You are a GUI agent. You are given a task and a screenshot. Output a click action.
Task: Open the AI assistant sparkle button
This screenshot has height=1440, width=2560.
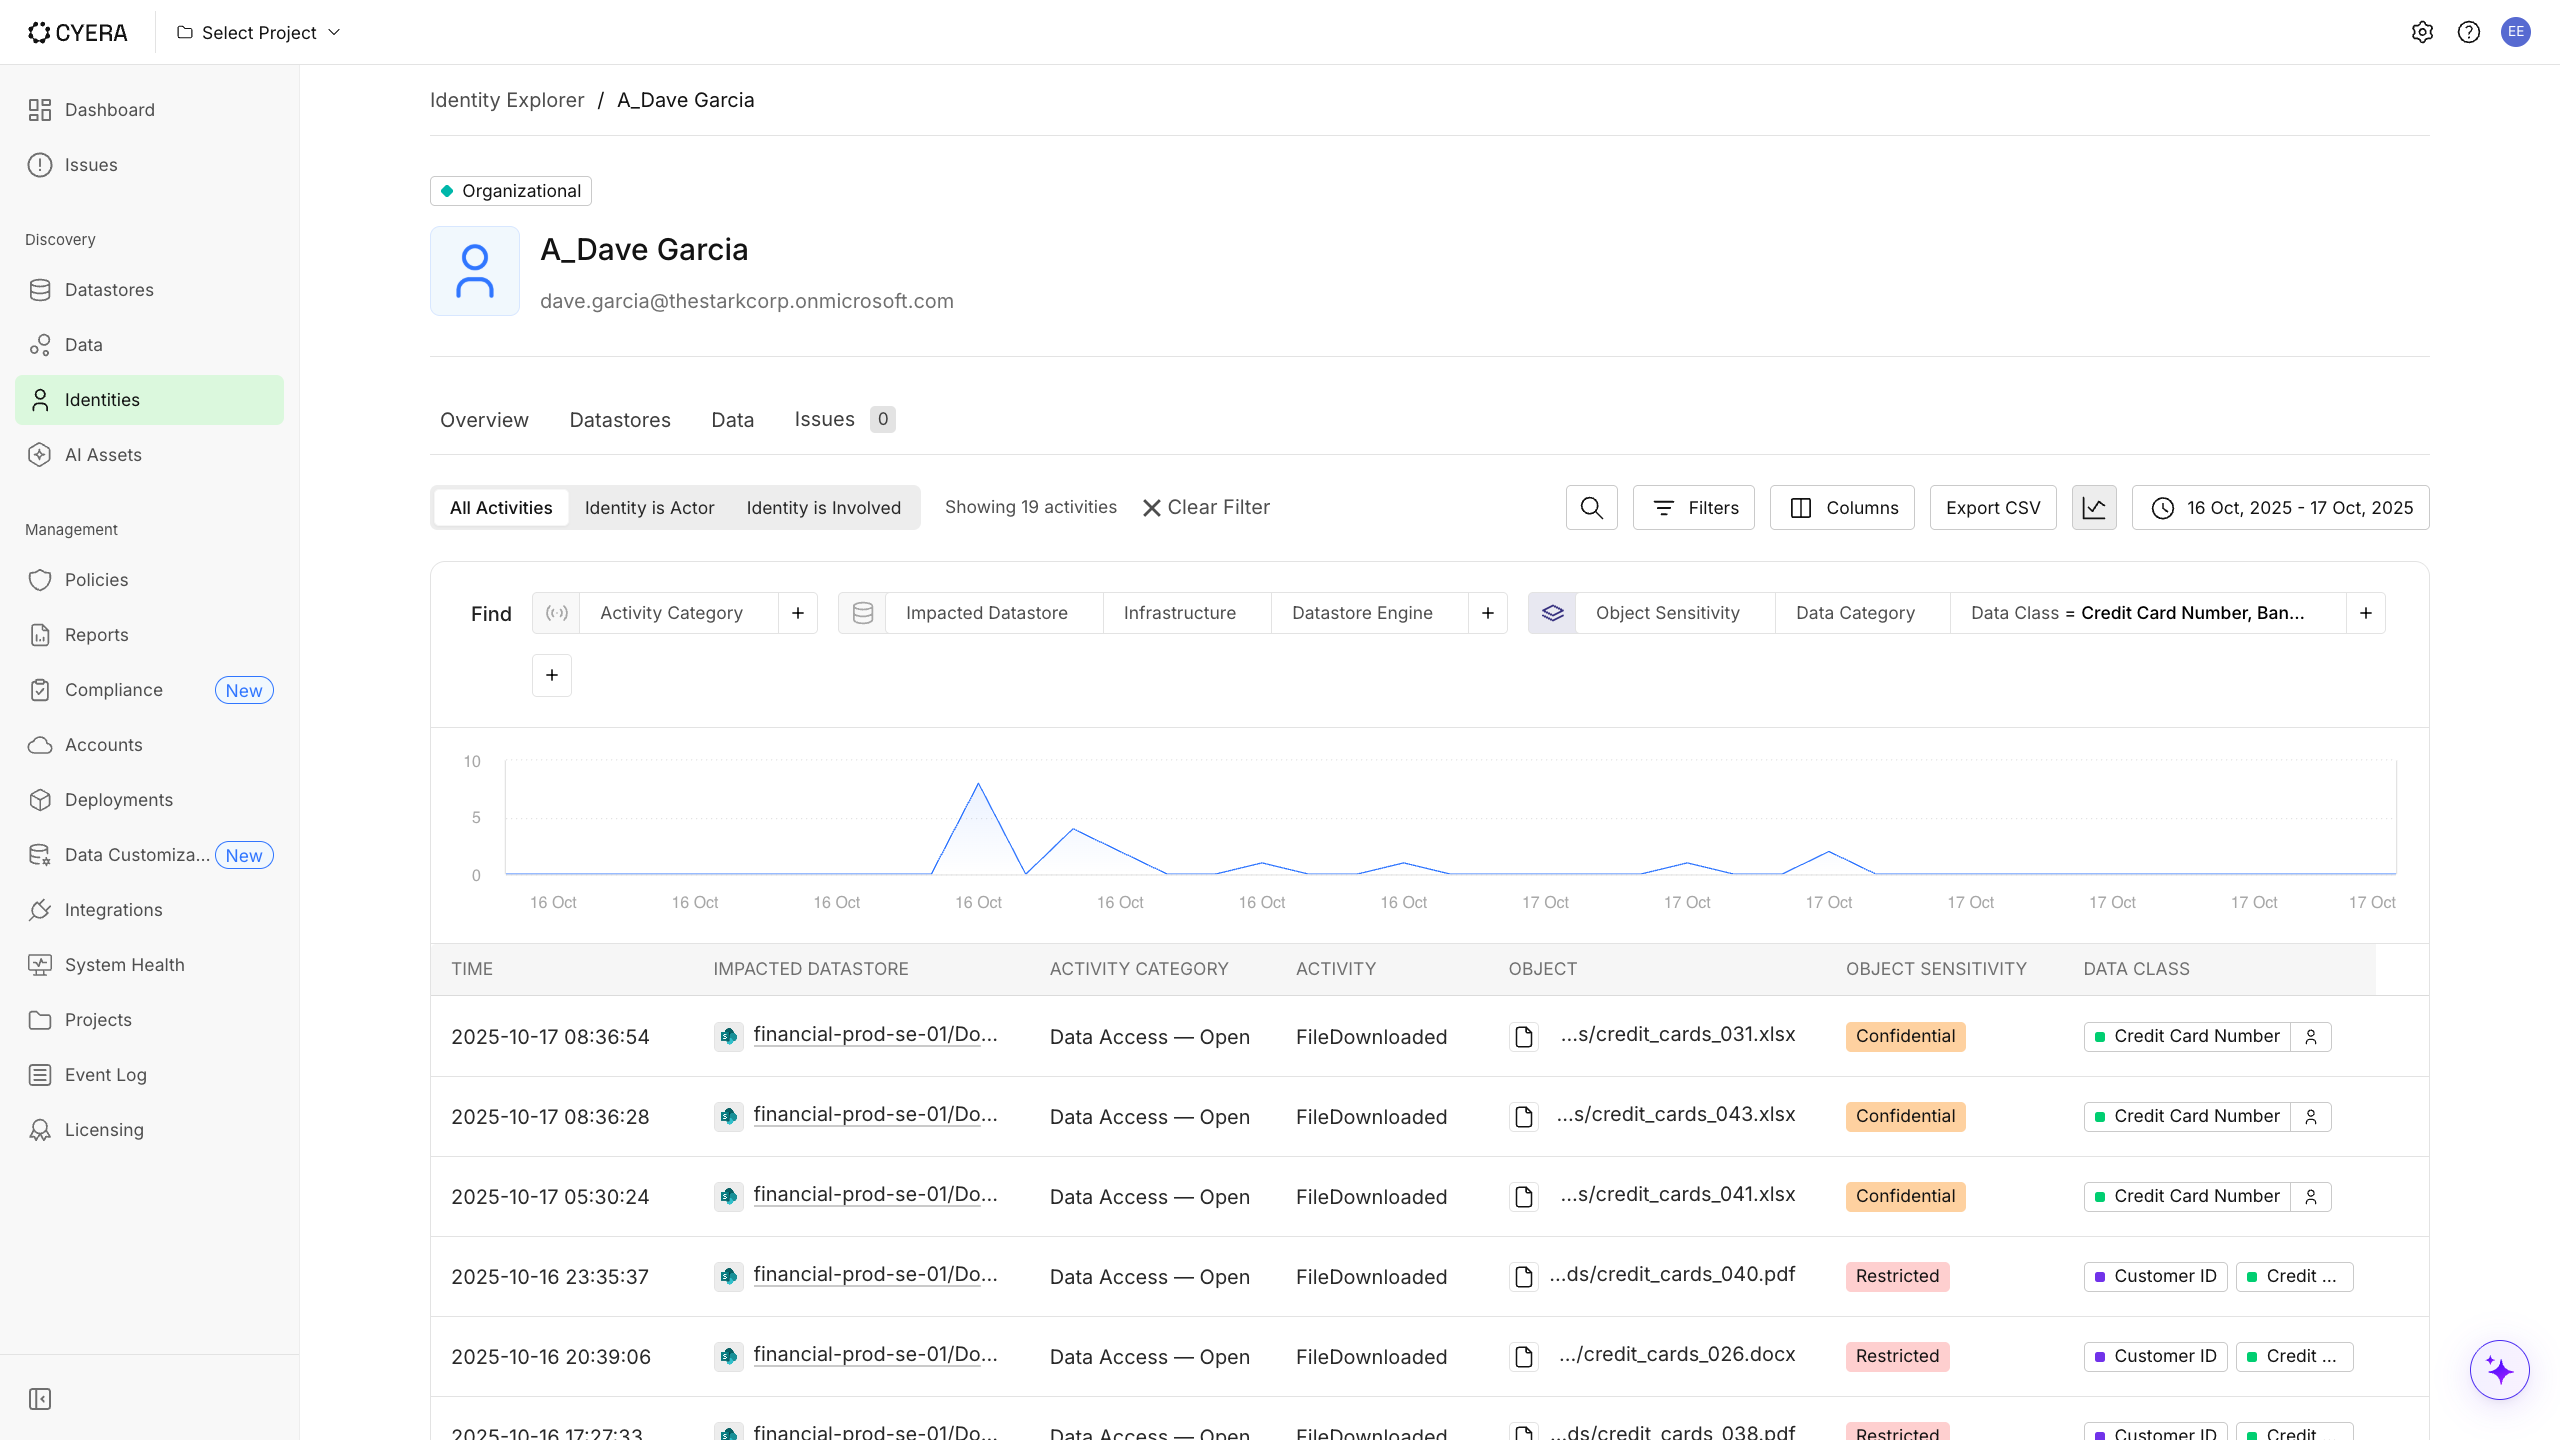2499,1370
